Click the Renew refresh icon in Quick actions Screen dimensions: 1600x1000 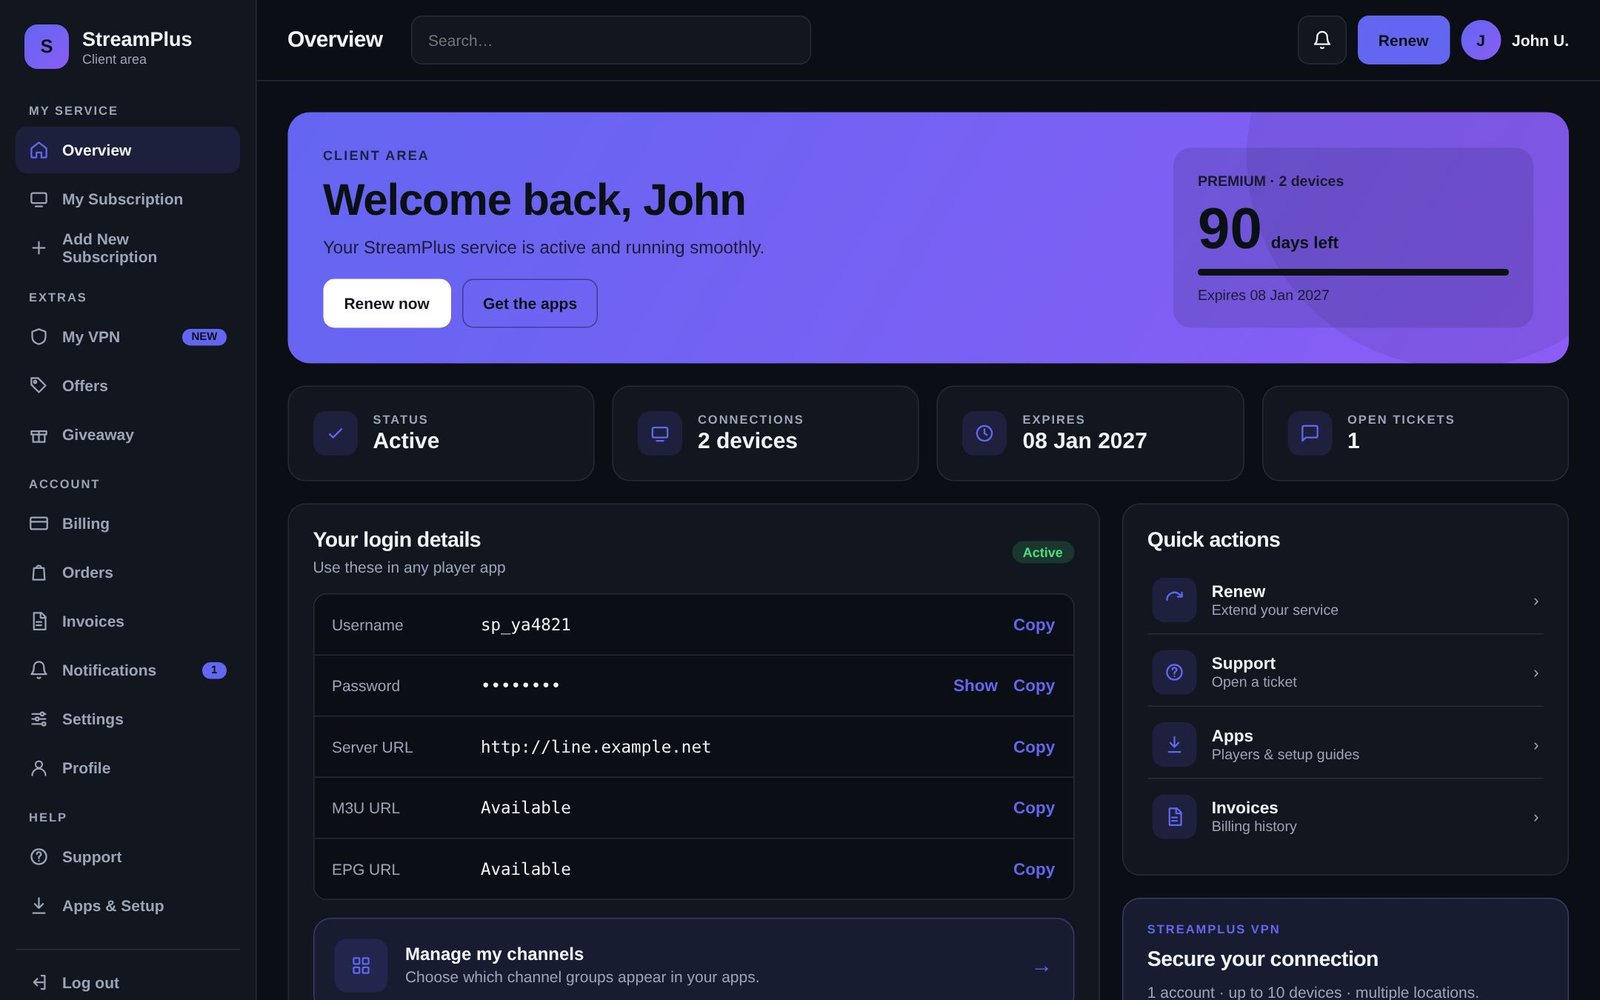1174,600
